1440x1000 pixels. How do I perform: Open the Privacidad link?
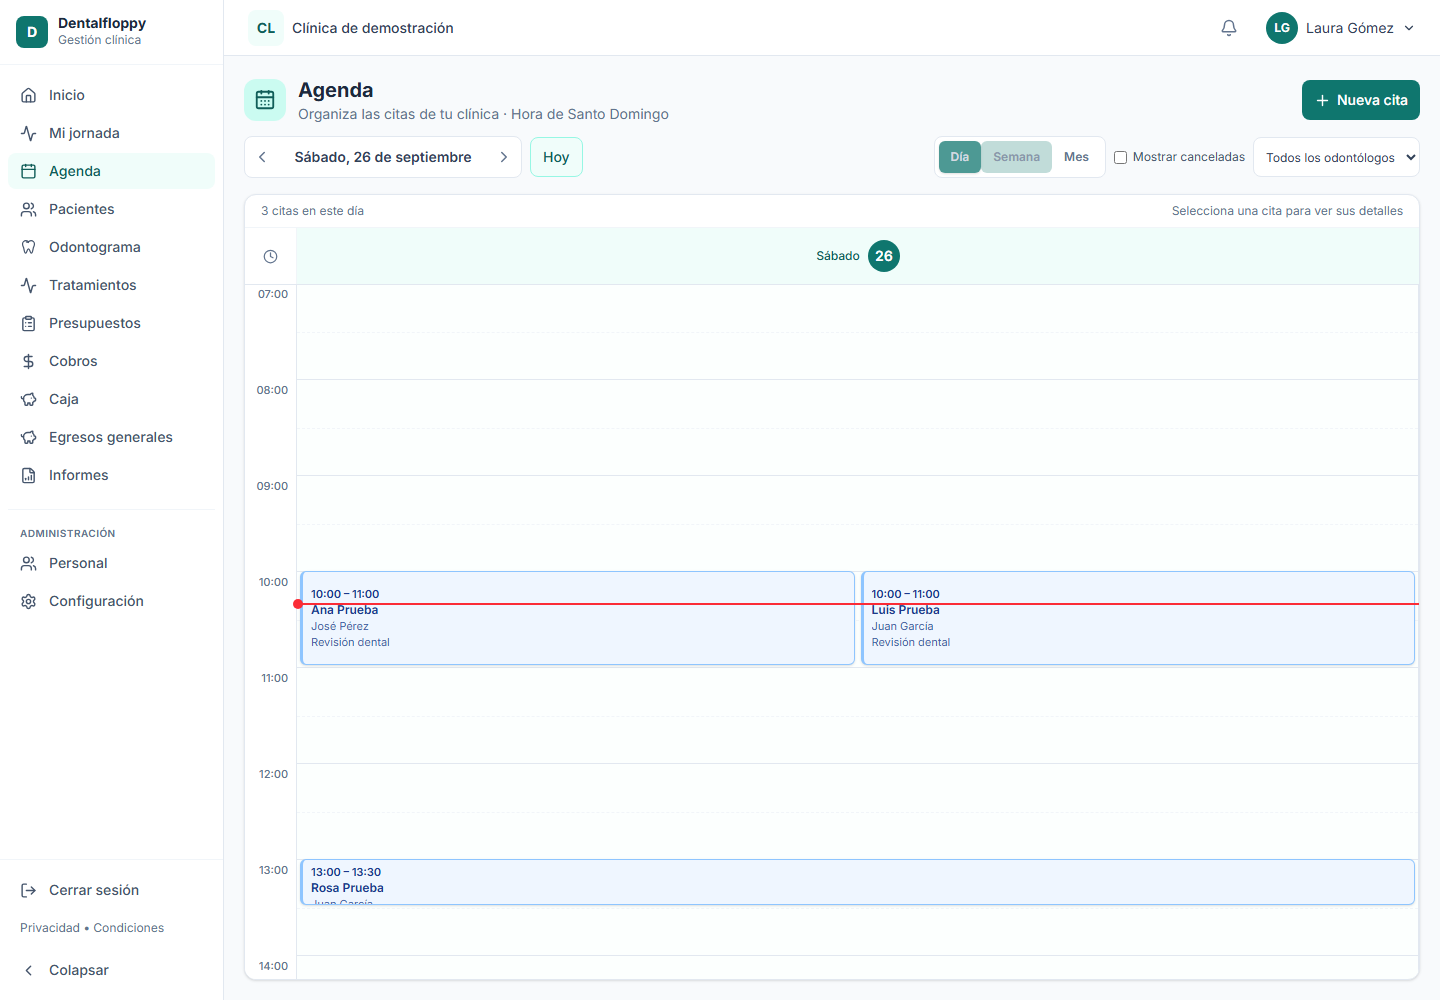pyautogui.click(x=50, y=928)
